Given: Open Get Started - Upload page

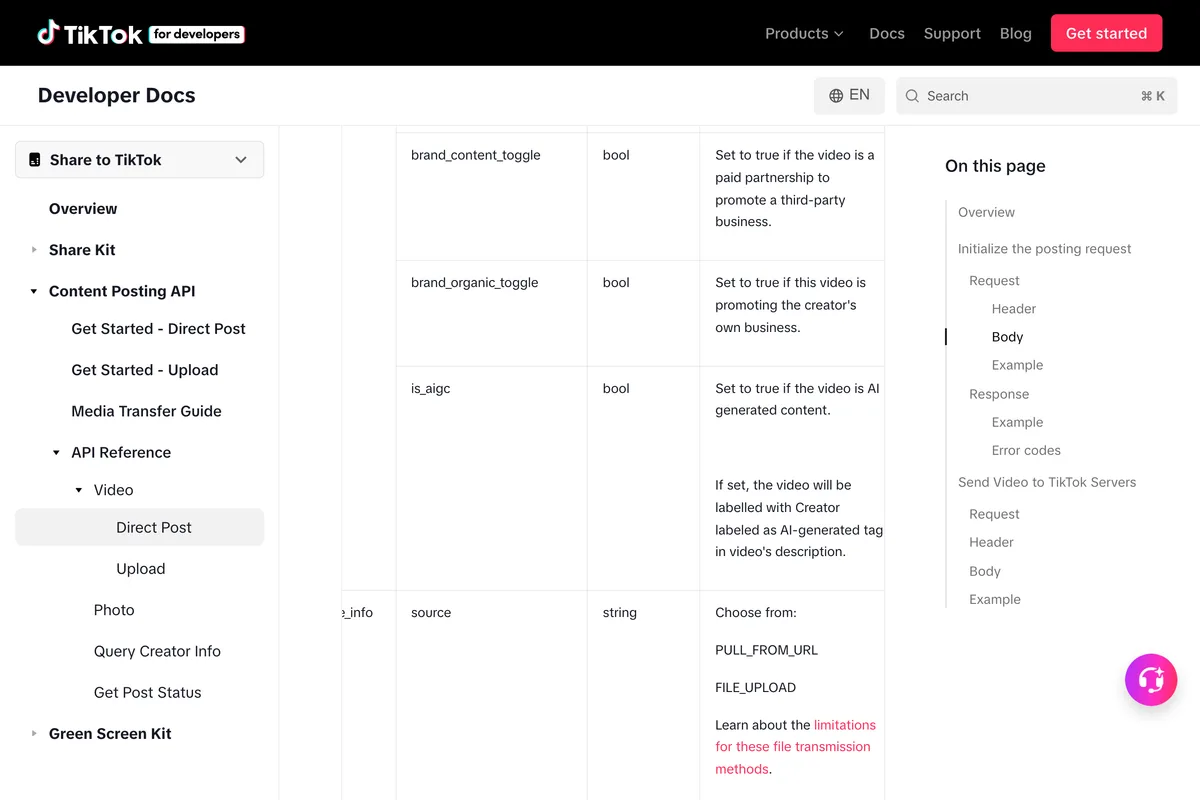Looking at the screenshot, I should coord(145,370).
